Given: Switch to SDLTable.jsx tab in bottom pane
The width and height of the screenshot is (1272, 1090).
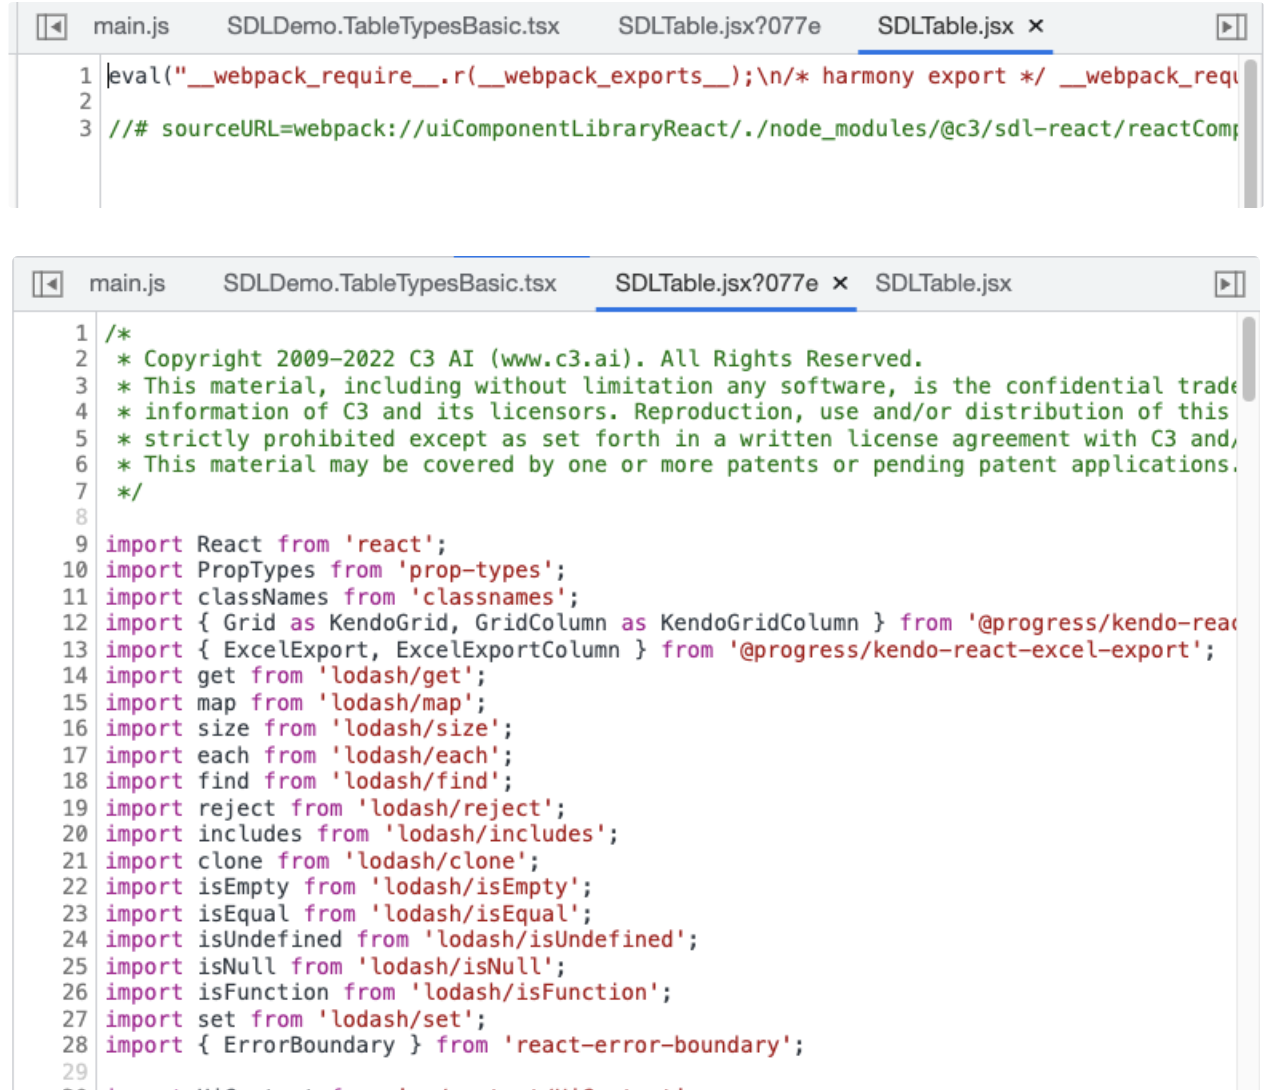Looking at the screenshot, I should [943, 283].
